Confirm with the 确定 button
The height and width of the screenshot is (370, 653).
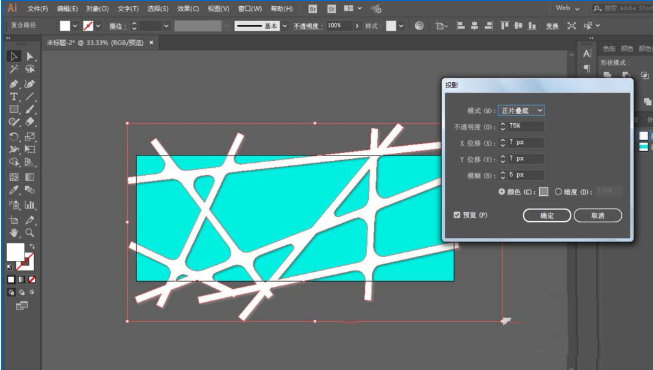pos(547,215)
